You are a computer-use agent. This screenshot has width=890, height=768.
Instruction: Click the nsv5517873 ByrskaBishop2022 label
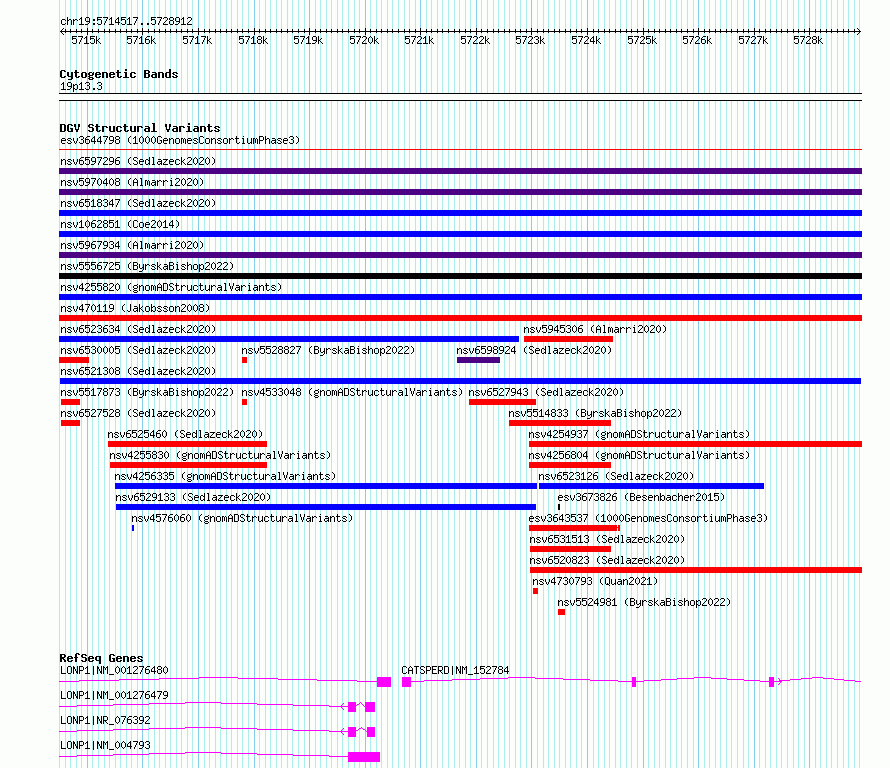click(147, 392)
